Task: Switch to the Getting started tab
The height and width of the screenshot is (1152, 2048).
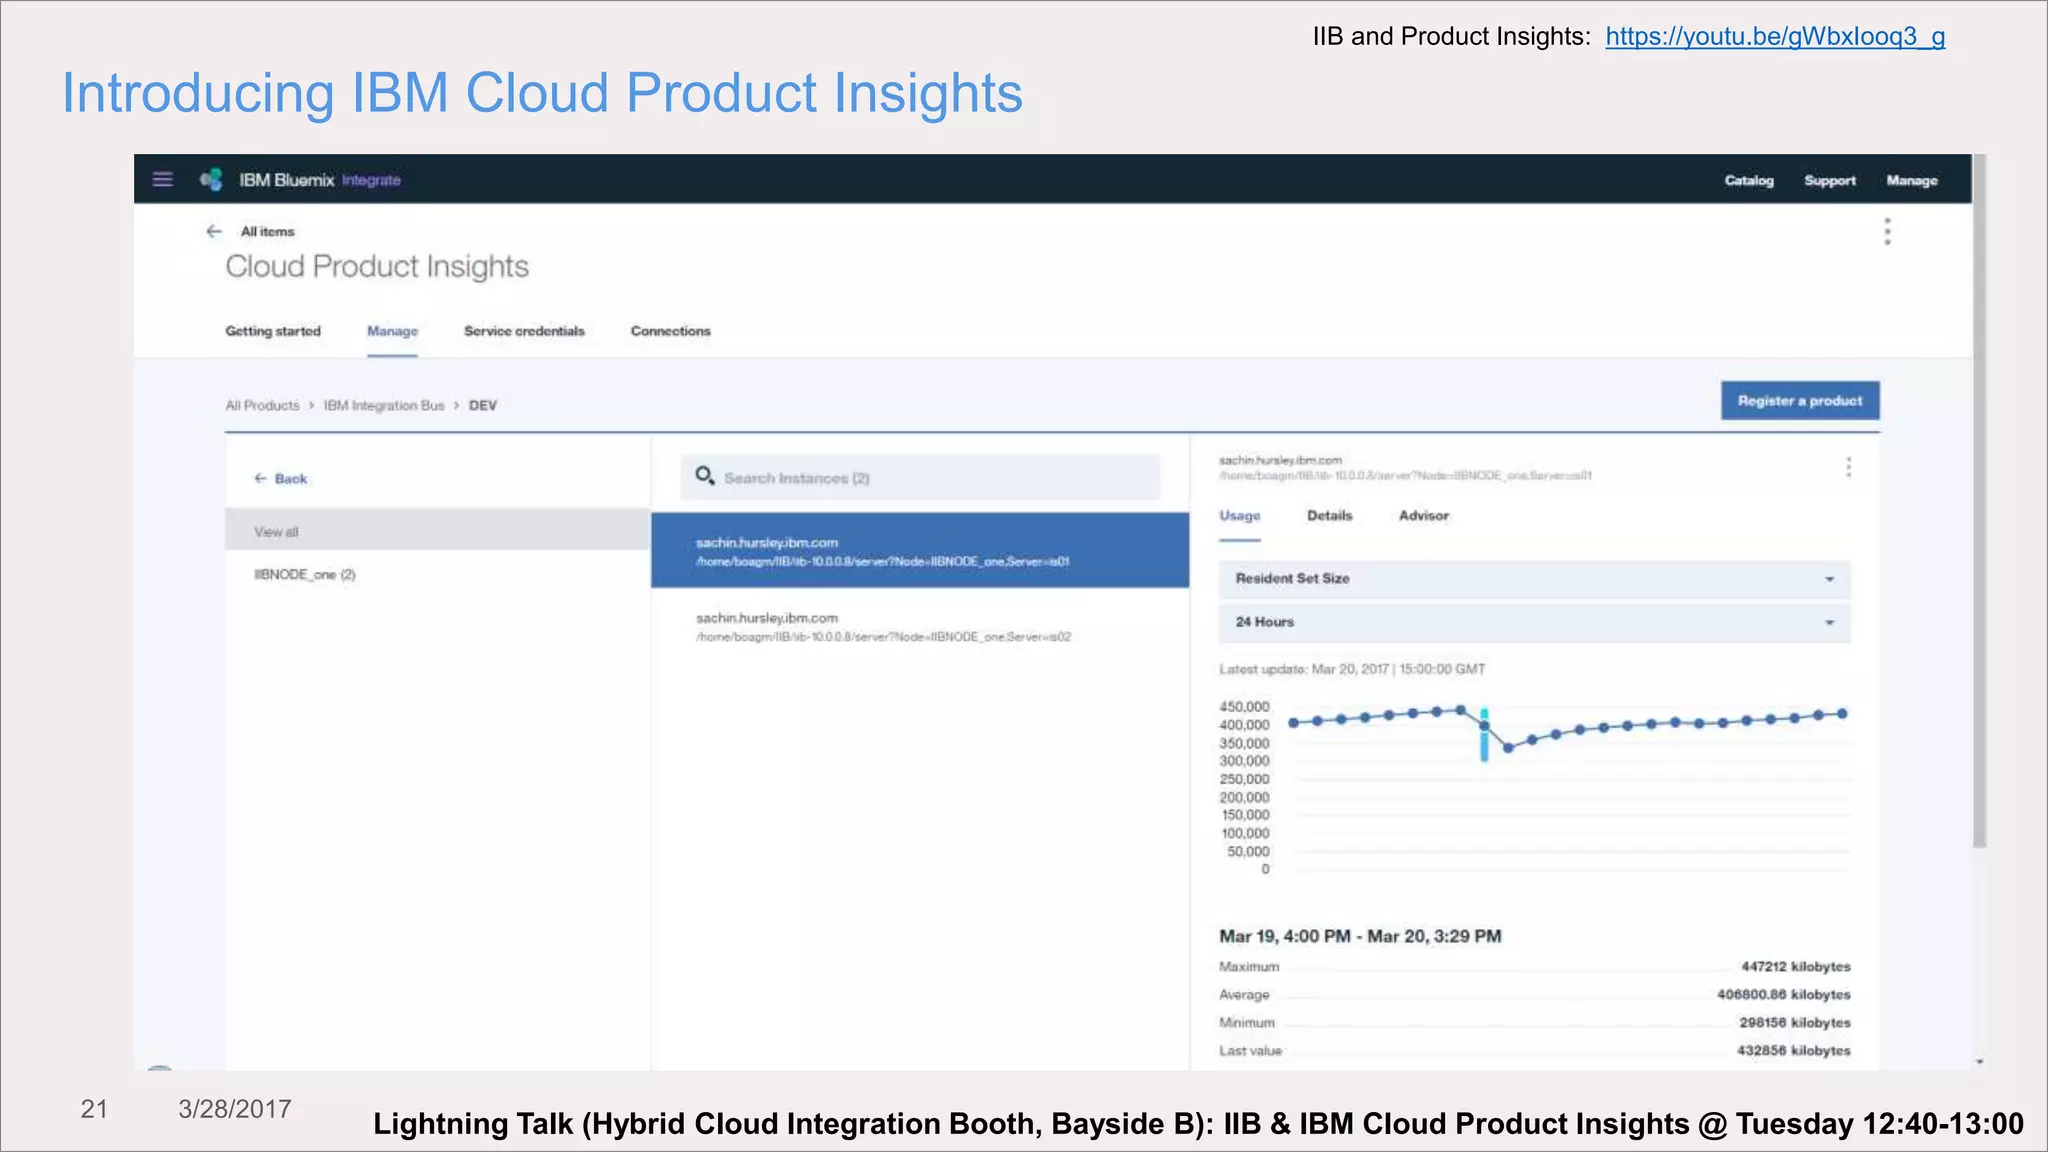Action: point(273,331)
